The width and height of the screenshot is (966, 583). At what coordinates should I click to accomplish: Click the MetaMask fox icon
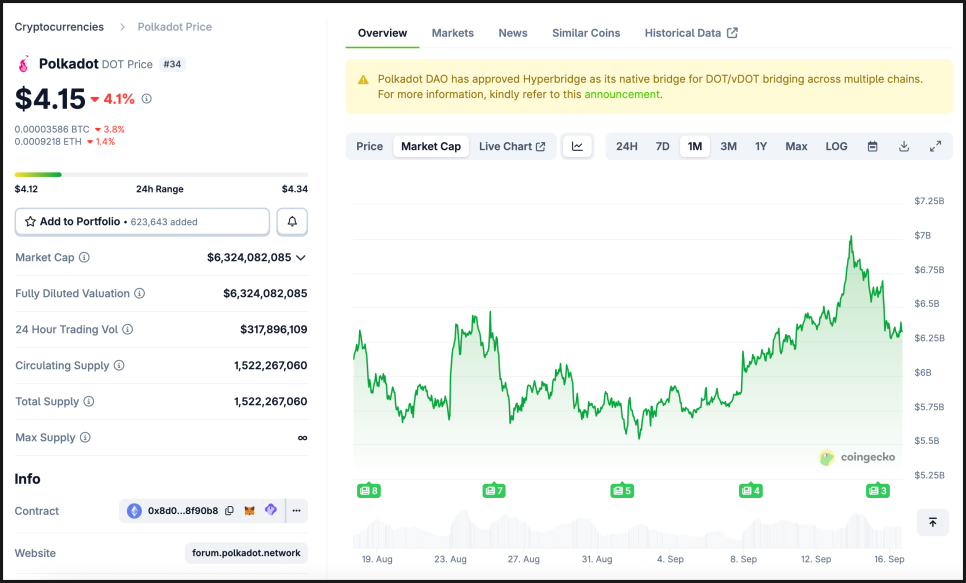point(250,511)
